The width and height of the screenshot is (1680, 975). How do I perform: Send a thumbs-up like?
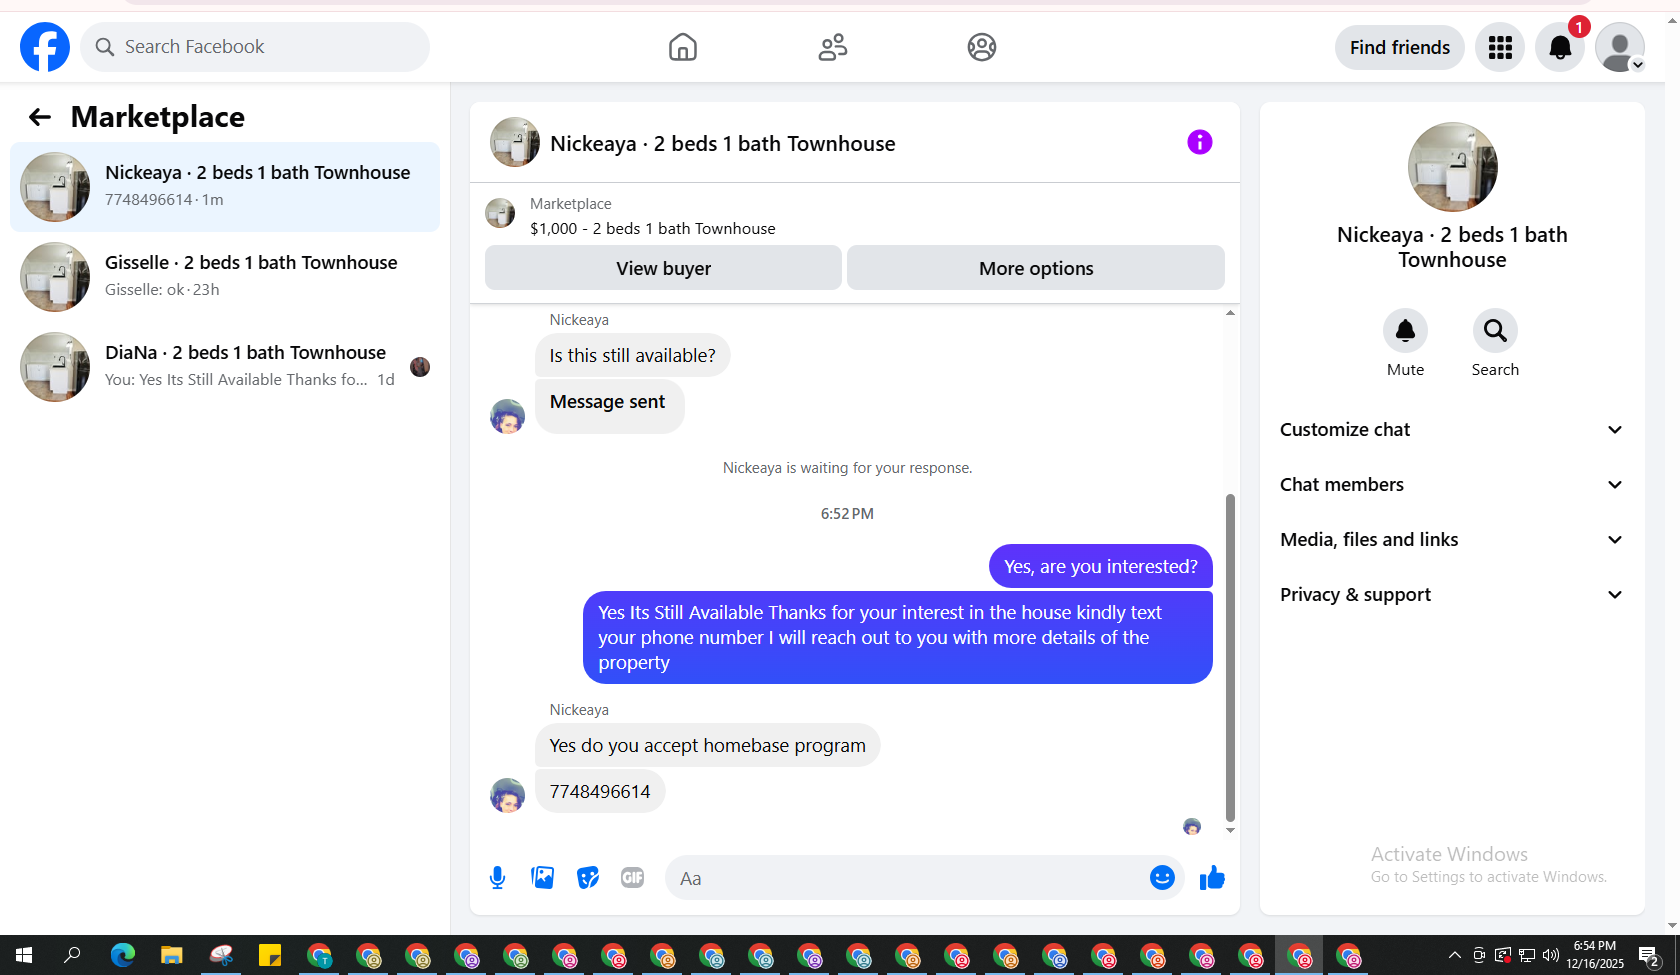click(1212, 878)
